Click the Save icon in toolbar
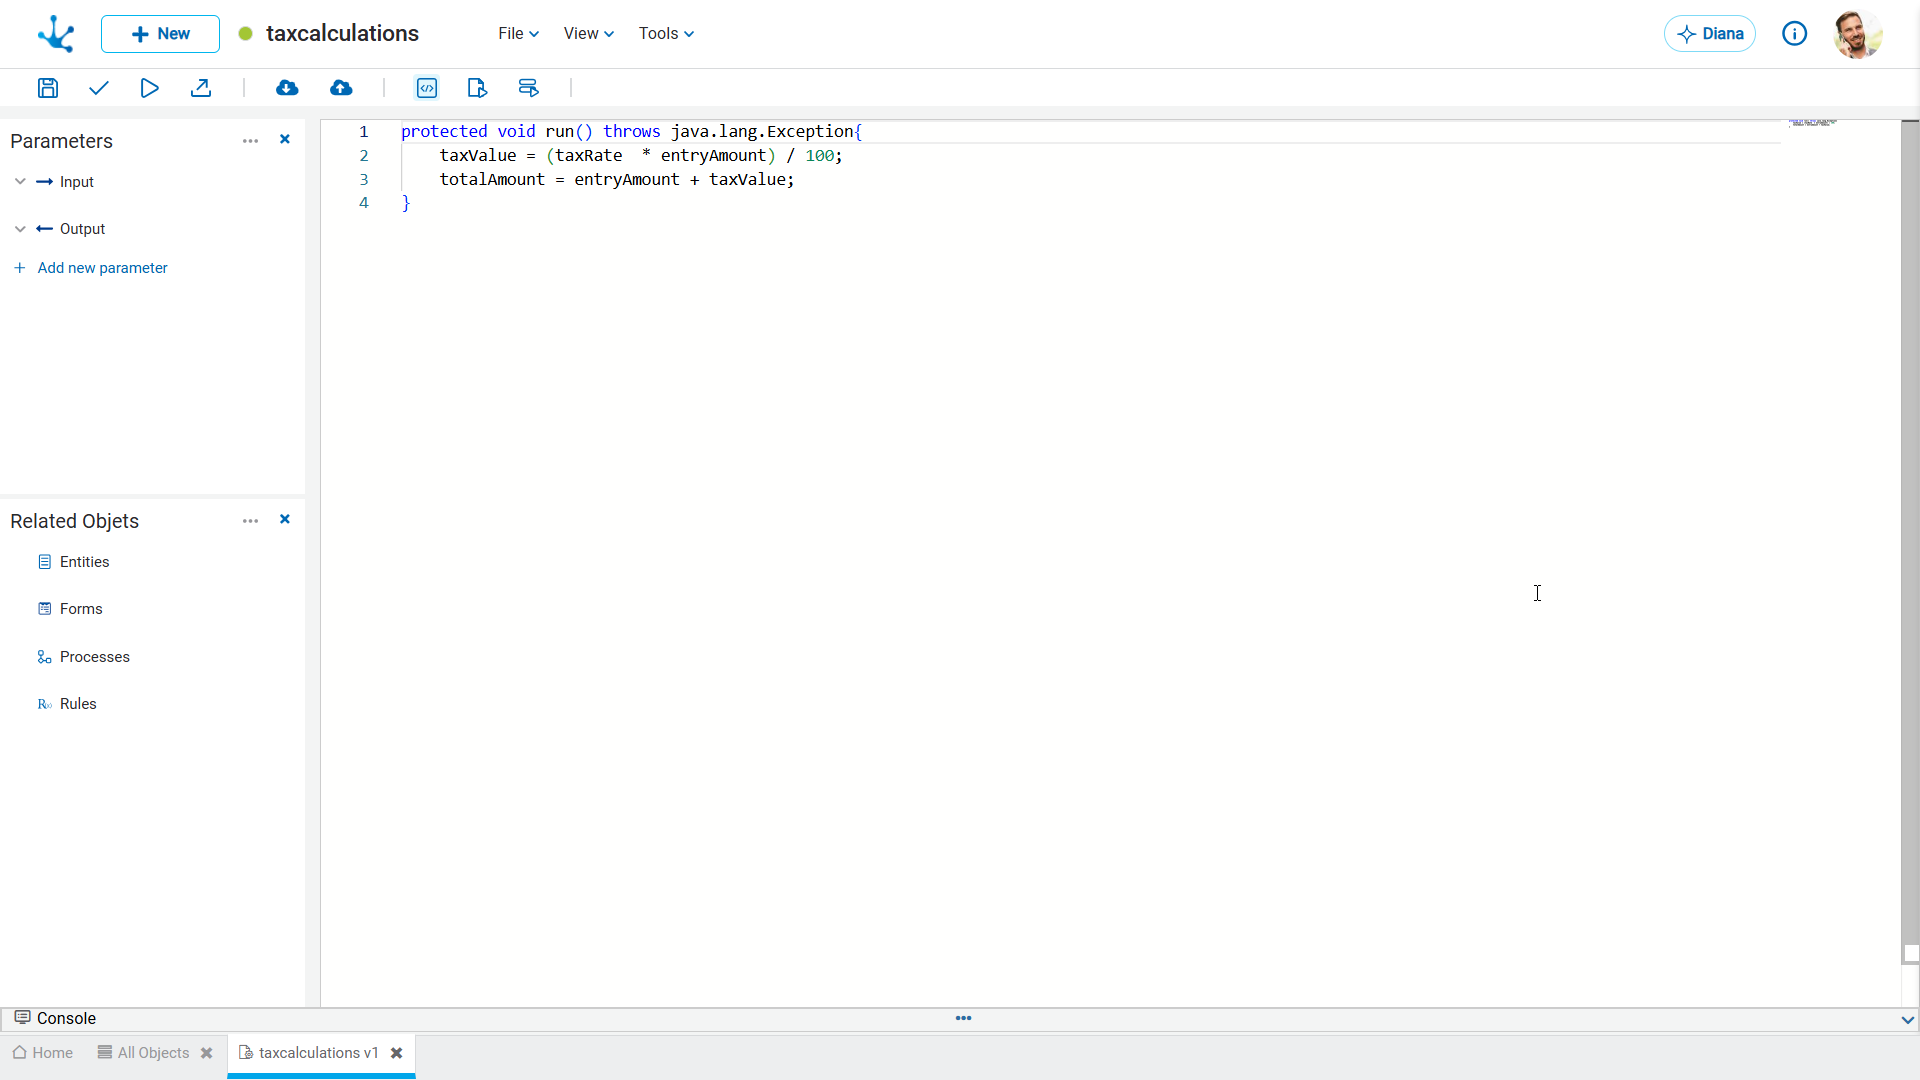Viewport: 1920px width, 1080px height. pyautogui.click(x=47, y=88)
